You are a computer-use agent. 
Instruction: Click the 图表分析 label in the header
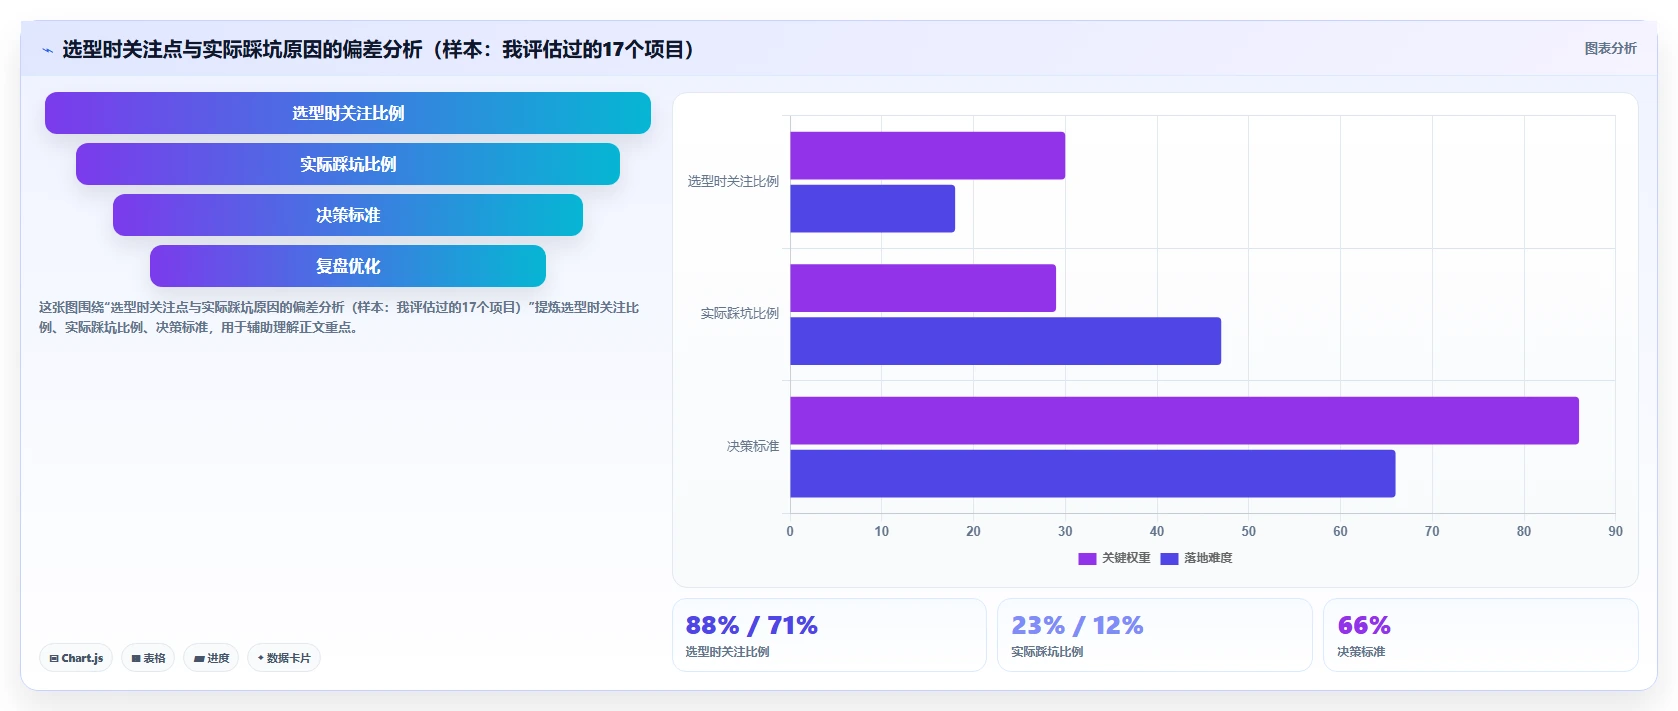[x=1610, y=48]
